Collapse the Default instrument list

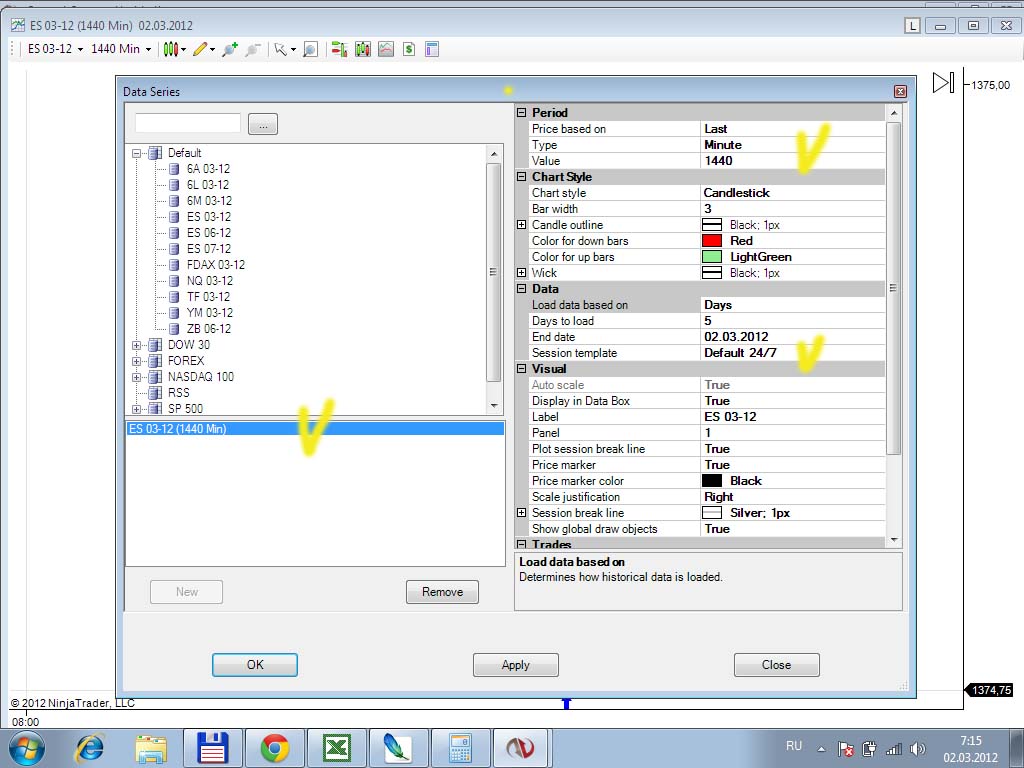(136, 153)
